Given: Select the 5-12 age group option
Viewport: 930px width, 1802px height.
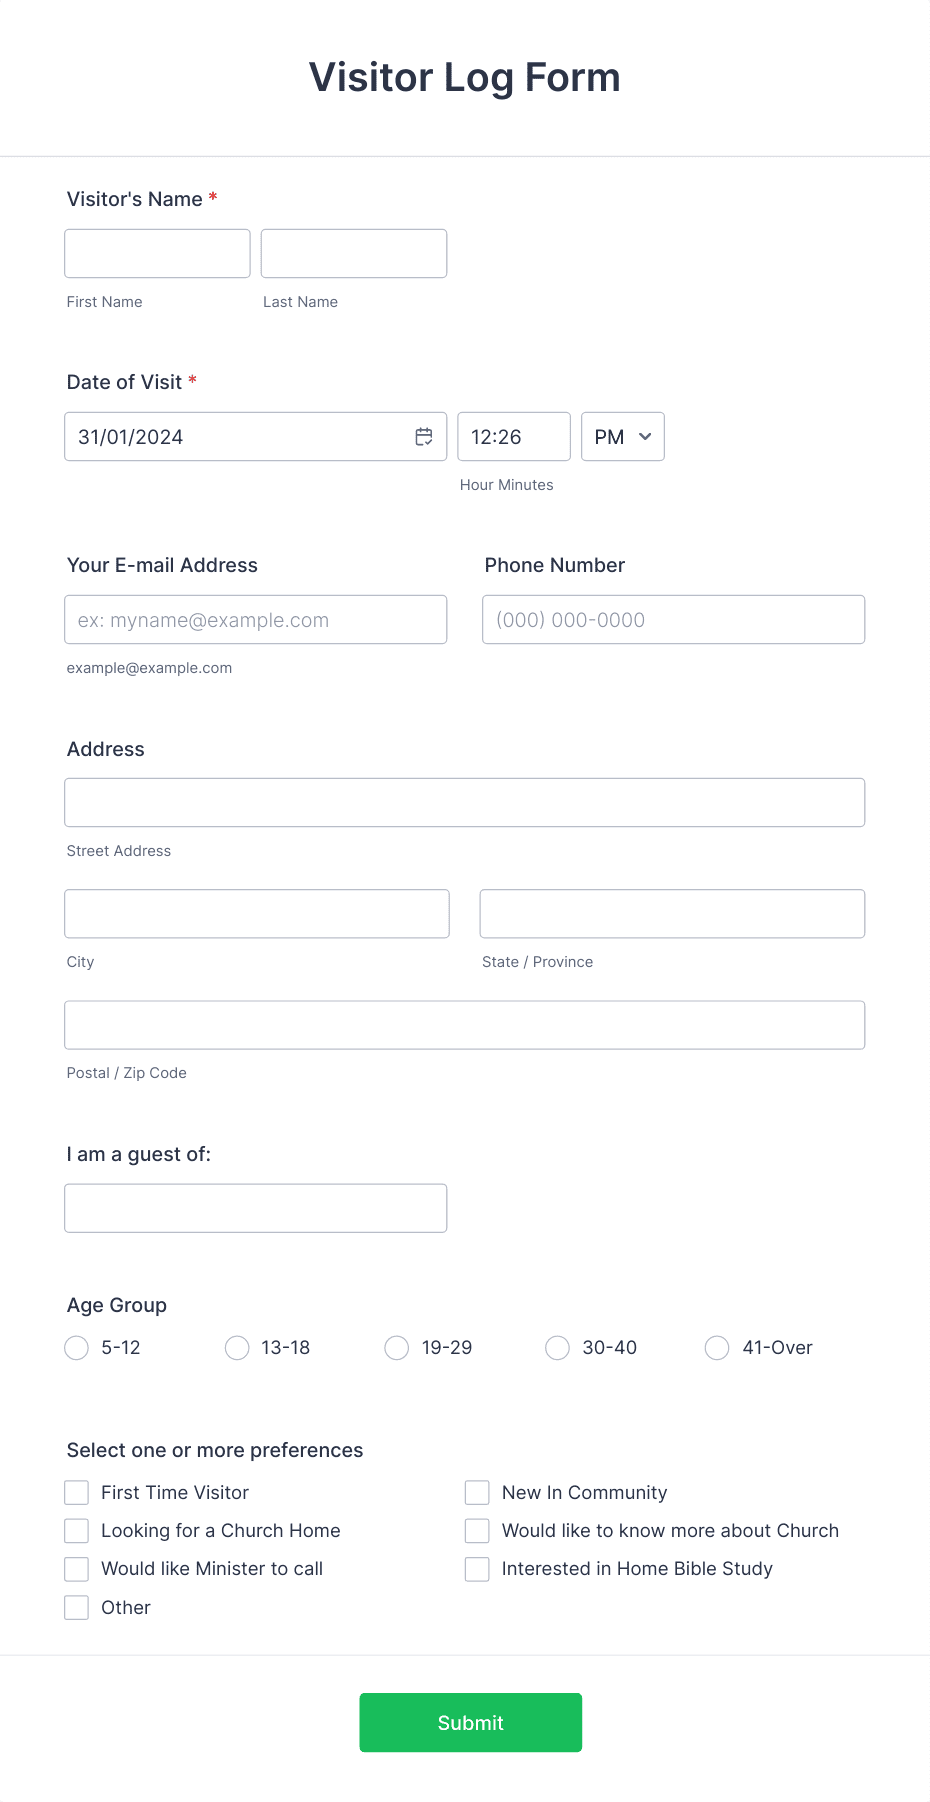Looking at the screenshot, I should pos(76,1348).
